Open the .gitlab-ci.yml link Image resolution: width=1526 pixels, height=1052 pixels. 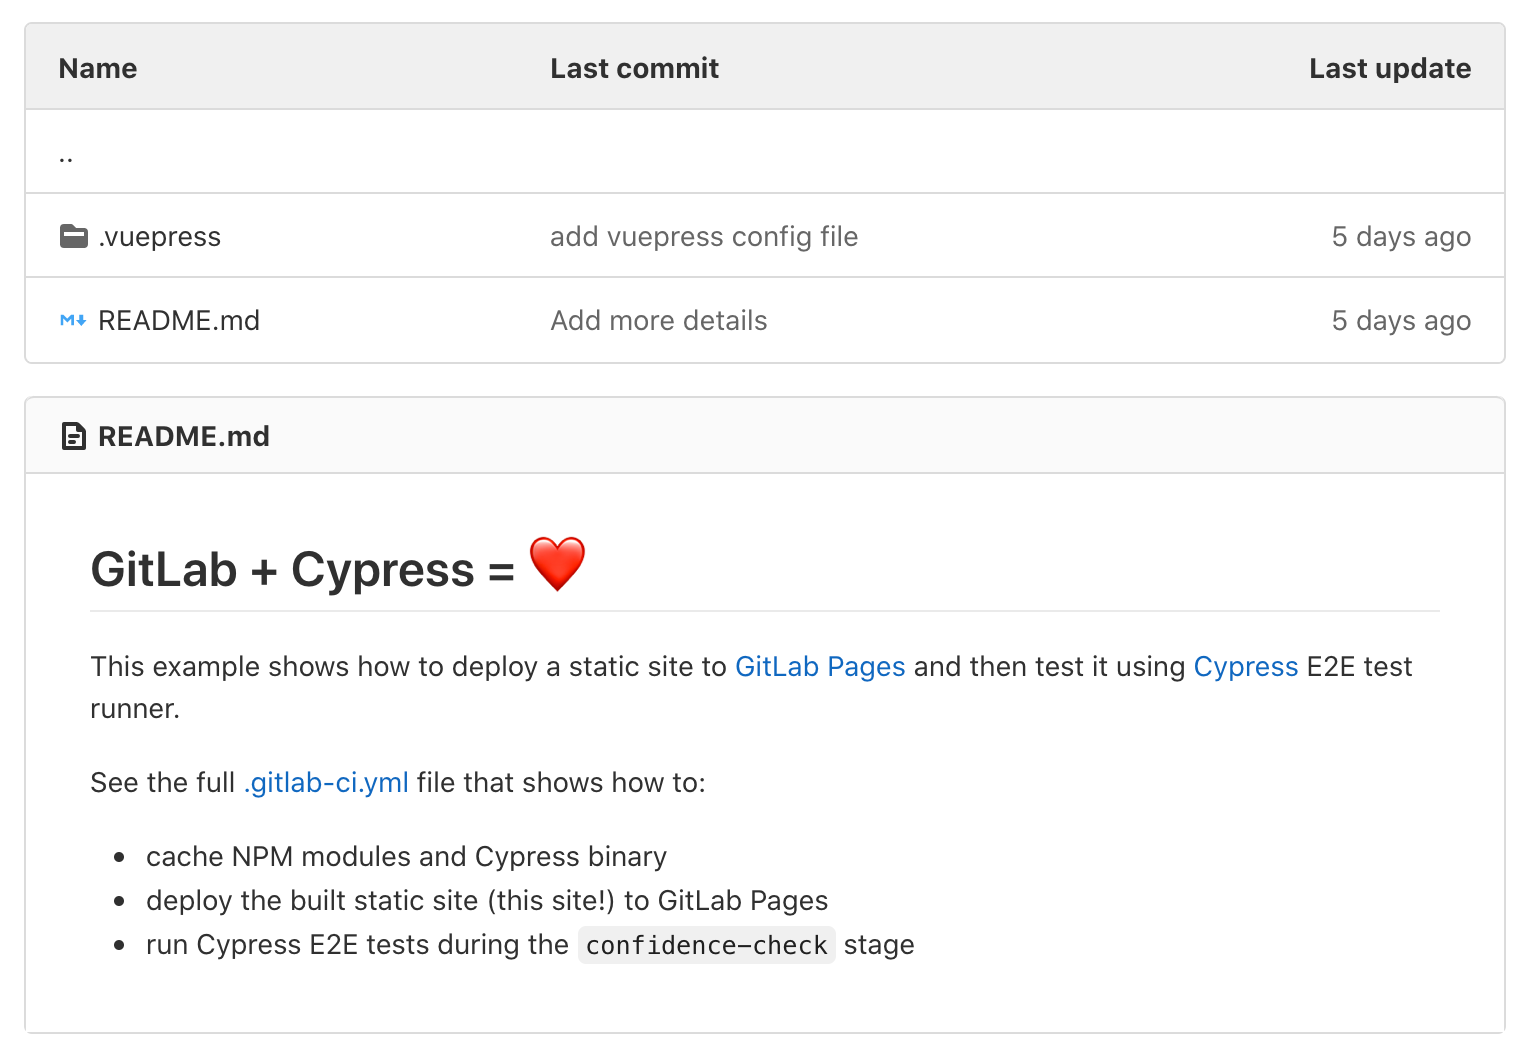pyautogui.click(x=326, y=783)
